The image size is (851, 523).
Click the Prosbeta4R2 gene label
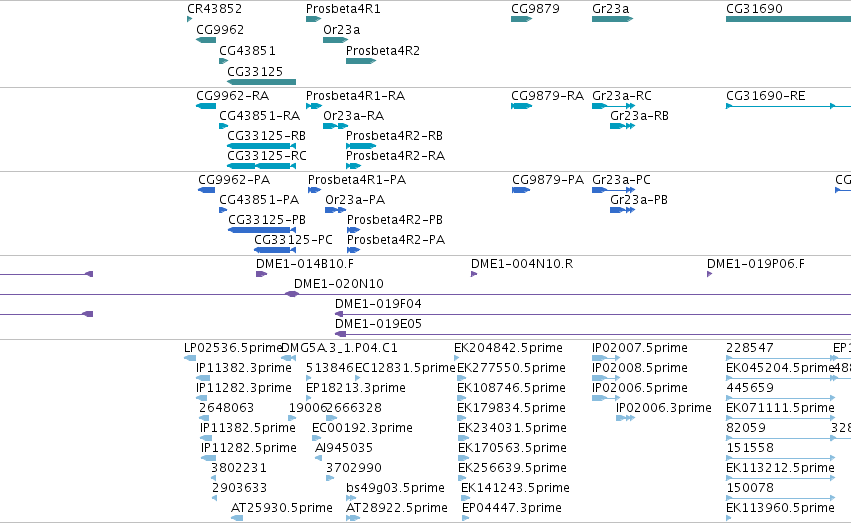[x=383, y=50]
